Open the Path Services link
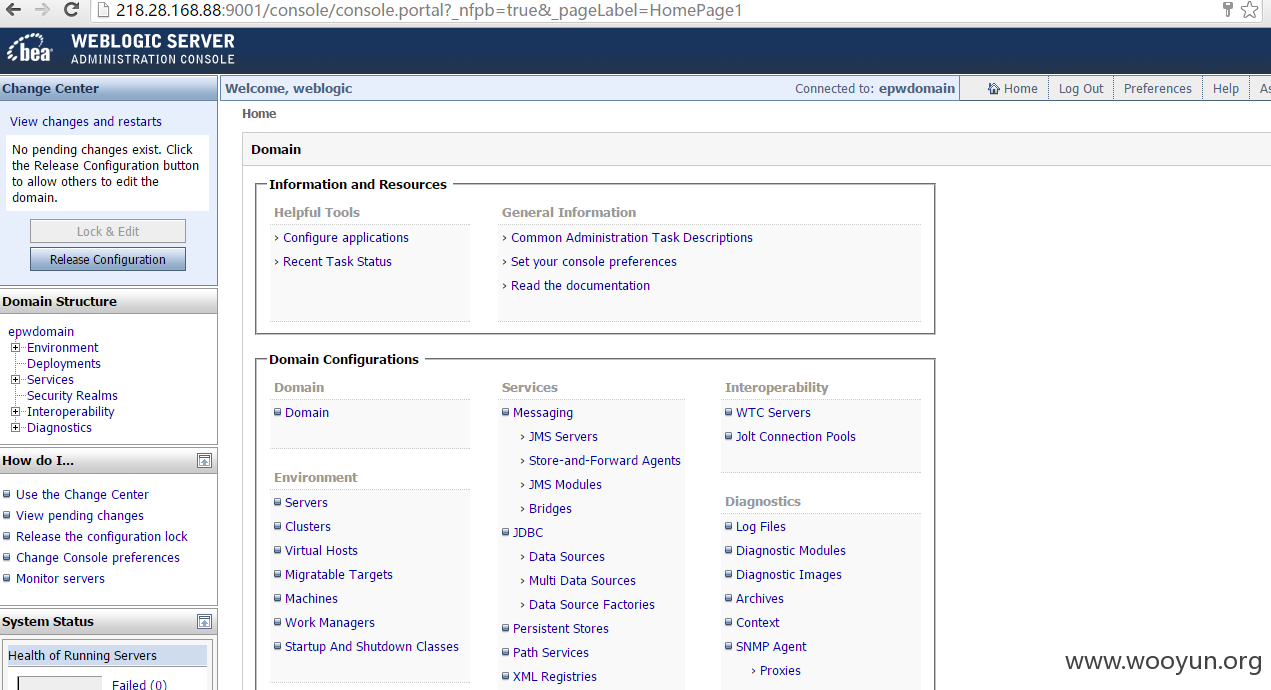Viewport: 1271px width, 690px height. (x=551, y=653)
